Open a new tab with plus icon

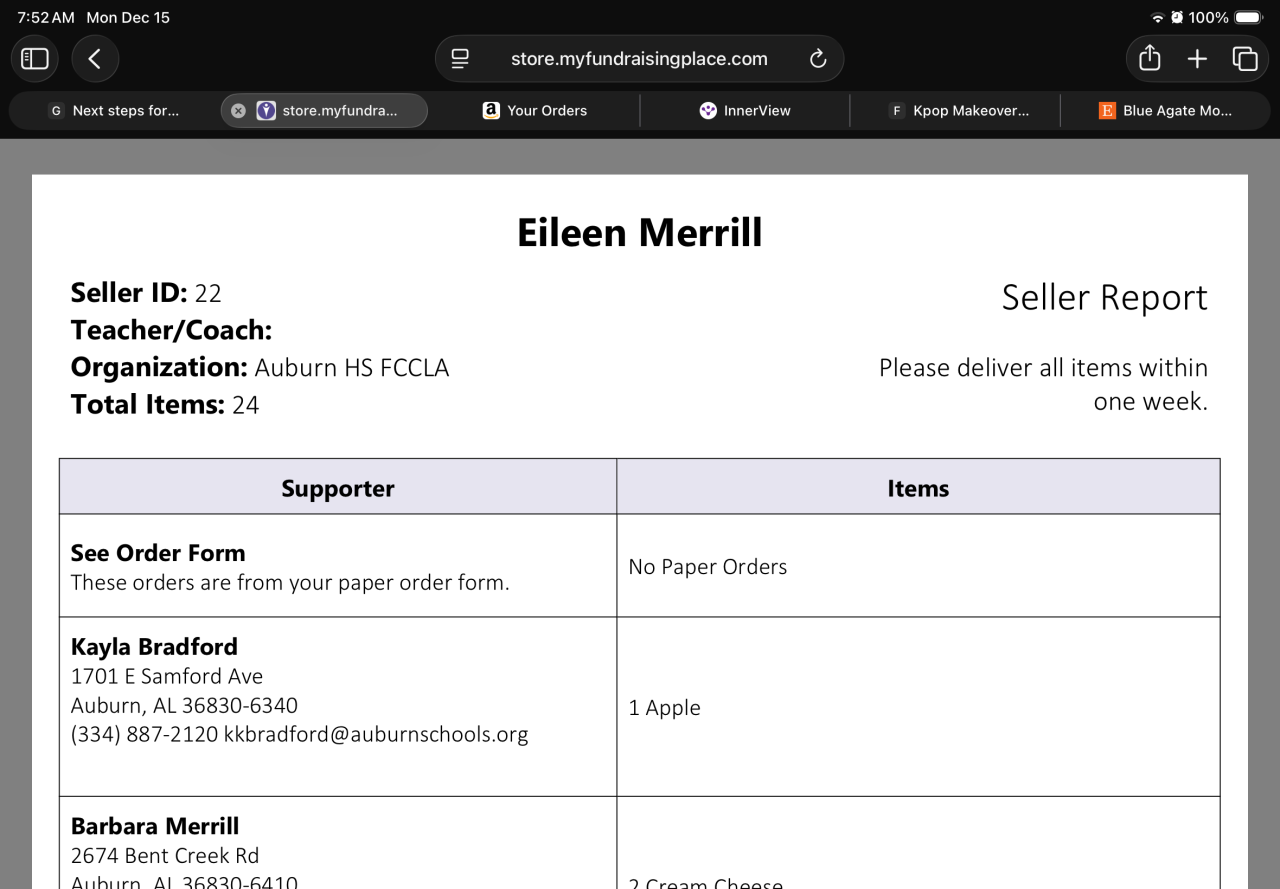pyautogui.click(x=1197, y=59)
